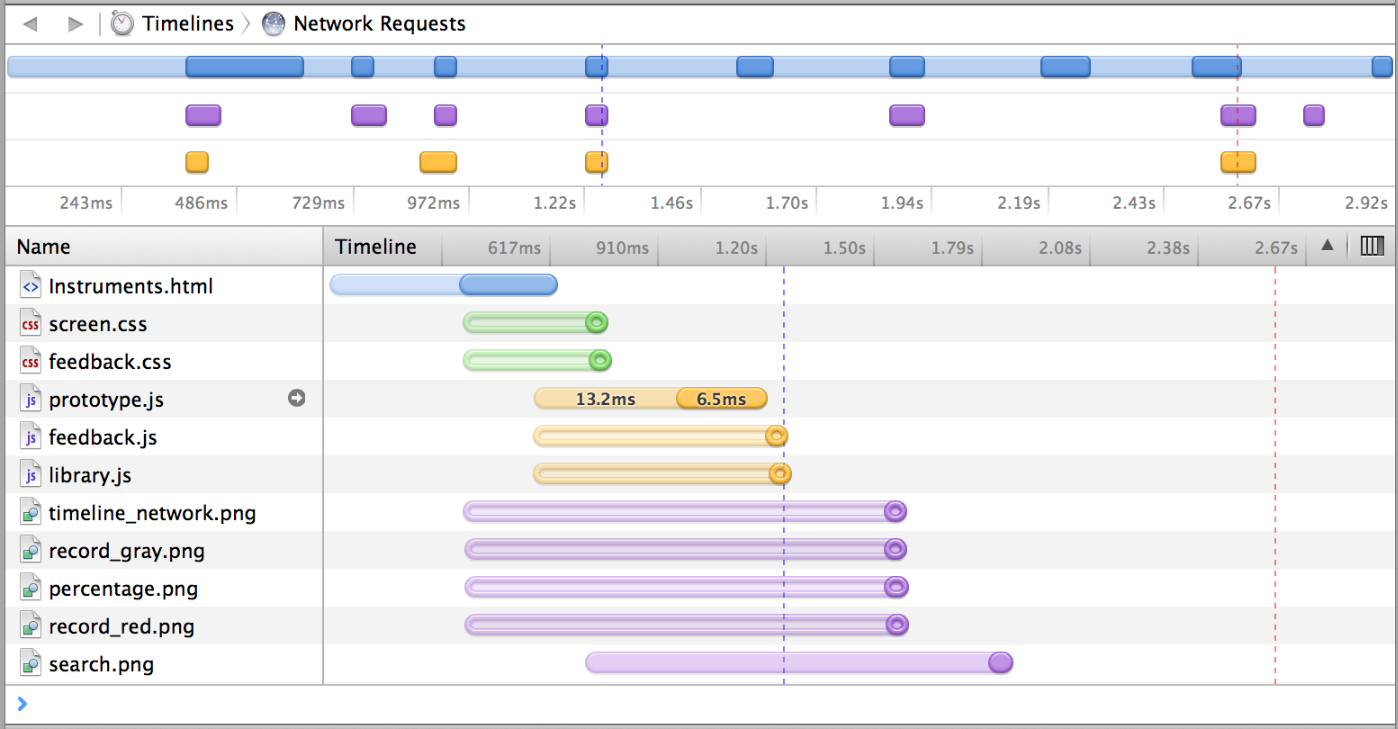Click the Timeline column header label

click(x=375, y=247)
